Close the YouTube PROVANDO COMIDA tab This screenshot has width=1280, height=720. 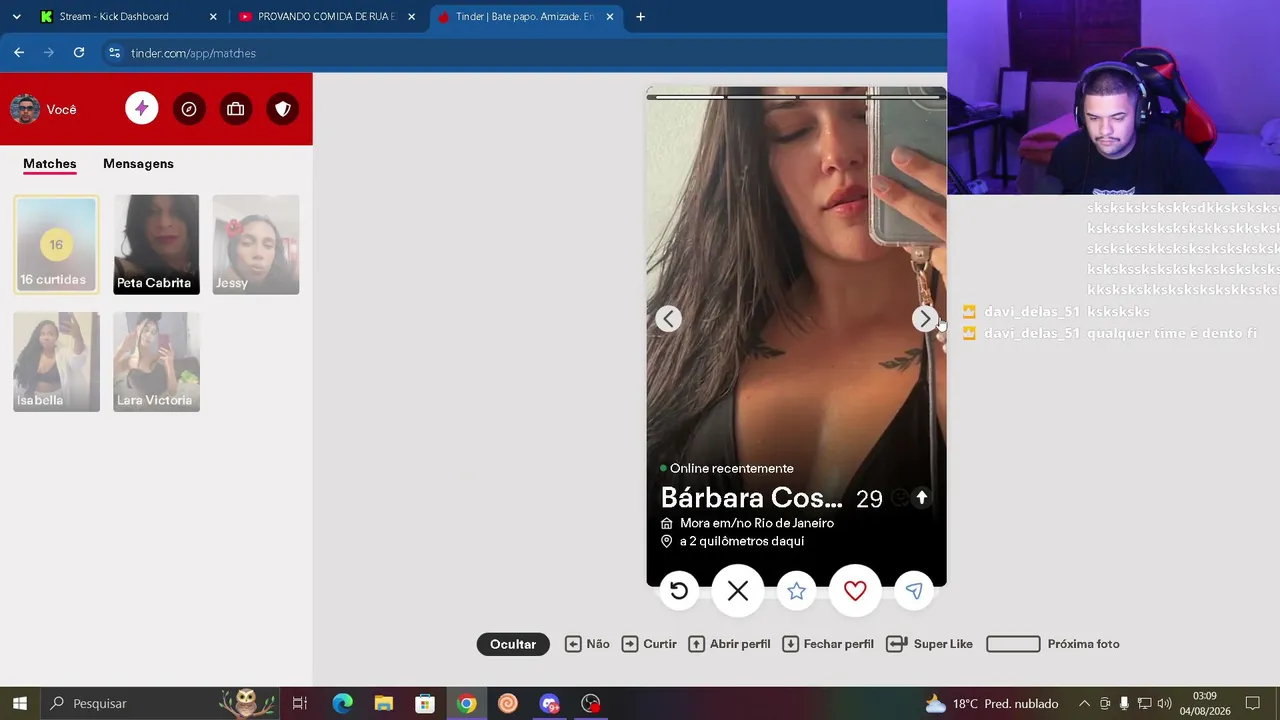[411, 17]
